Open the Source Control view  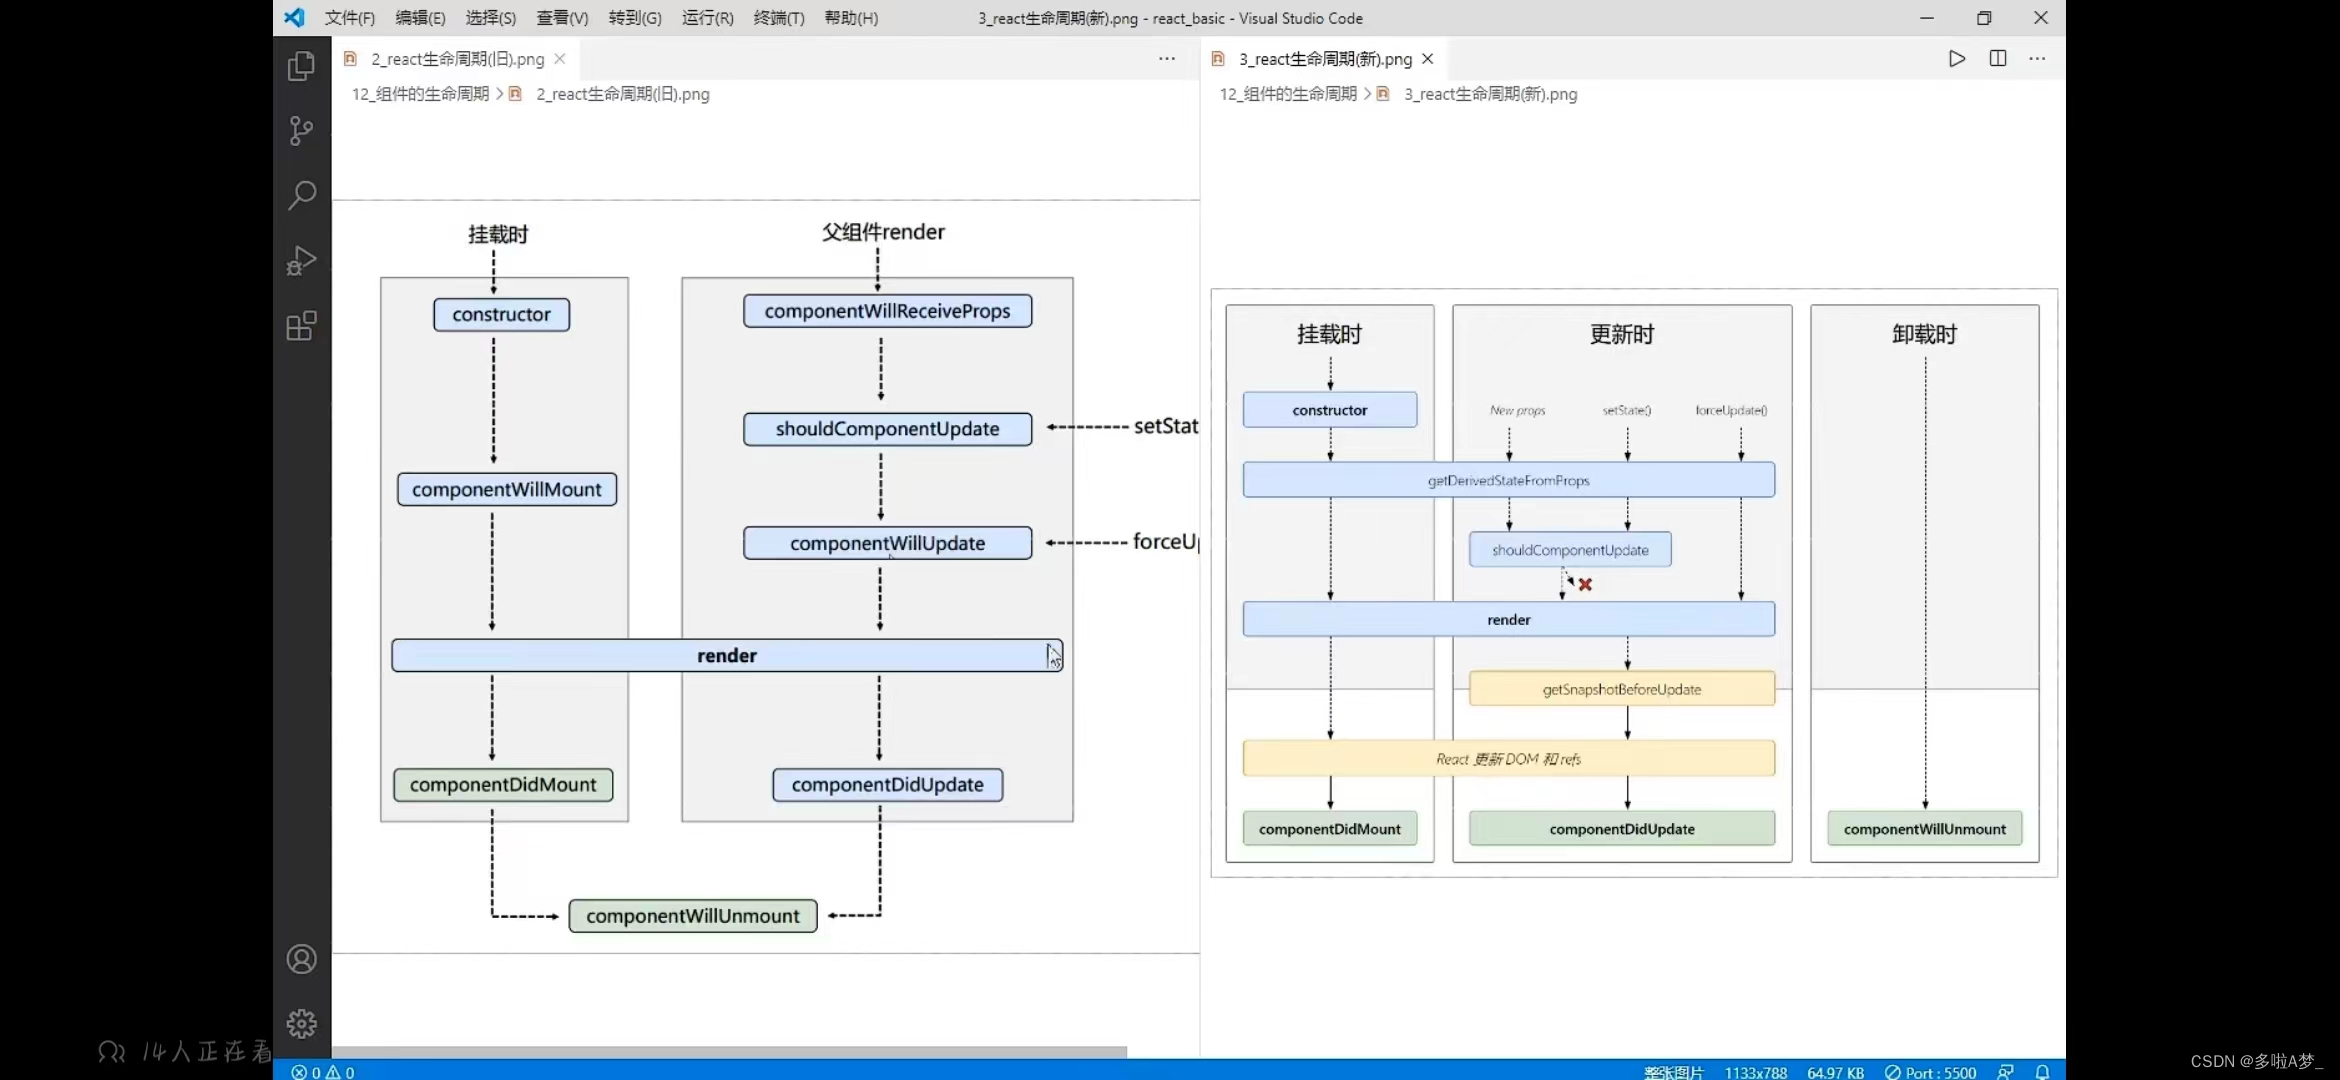coord(301,130)
